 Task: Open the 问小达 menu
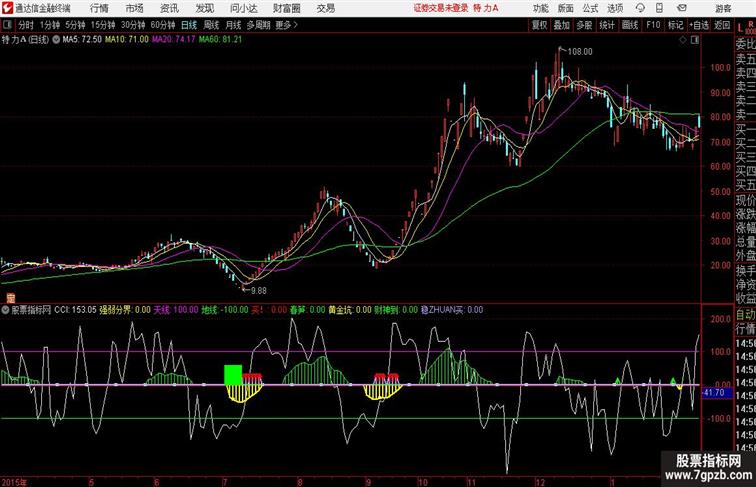pyautogui.click(x=243, y=8)
